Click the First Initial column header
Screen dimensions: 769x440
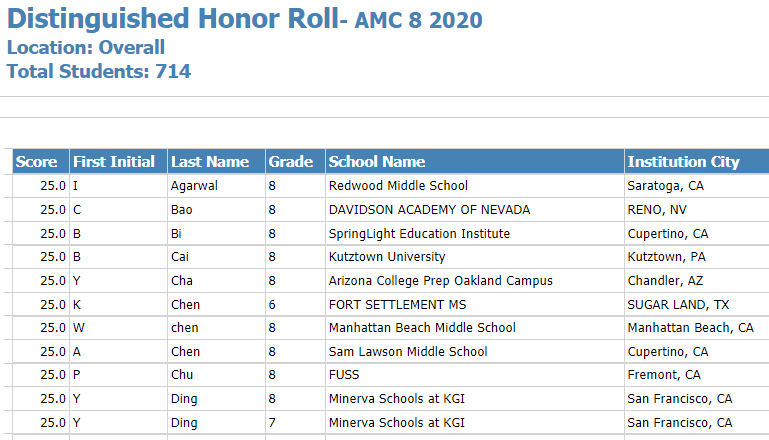[119, 161]
